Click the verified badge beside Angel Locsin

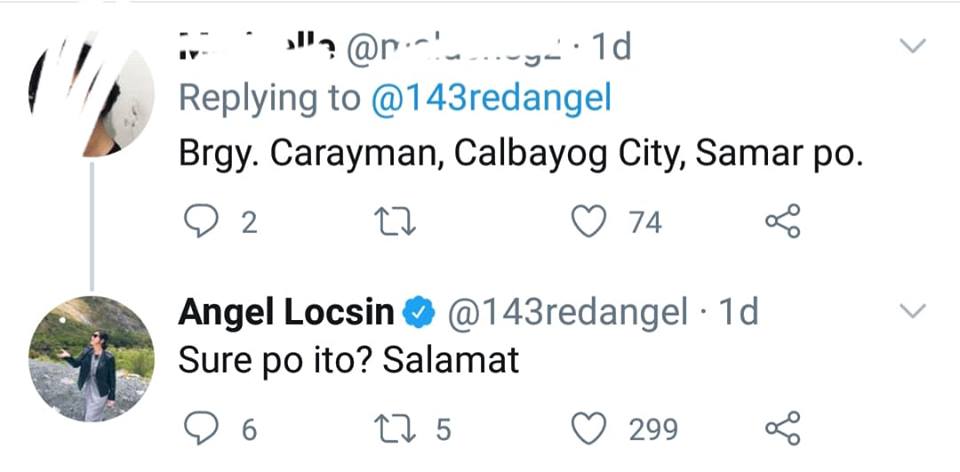[417, 314]
